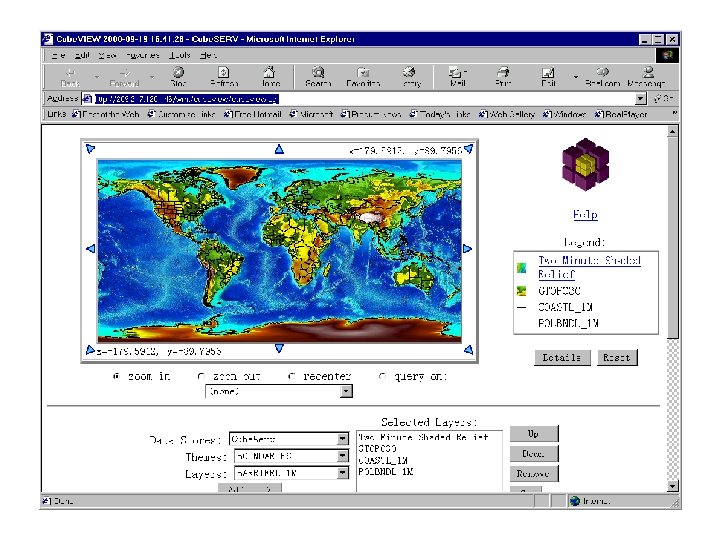The image size is (720, 540).
Task: Click the page scrollbar up arrow
Action: 673,132
